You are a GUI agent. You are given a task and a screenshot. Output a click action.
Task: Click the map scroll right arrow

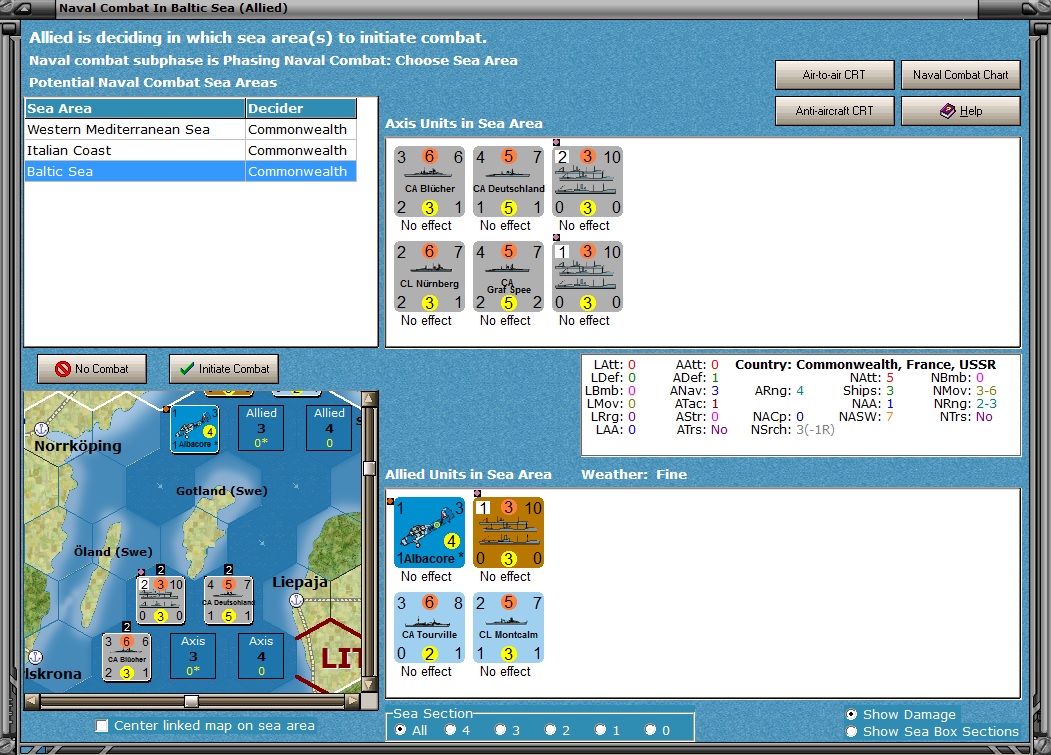coord(353,701)
